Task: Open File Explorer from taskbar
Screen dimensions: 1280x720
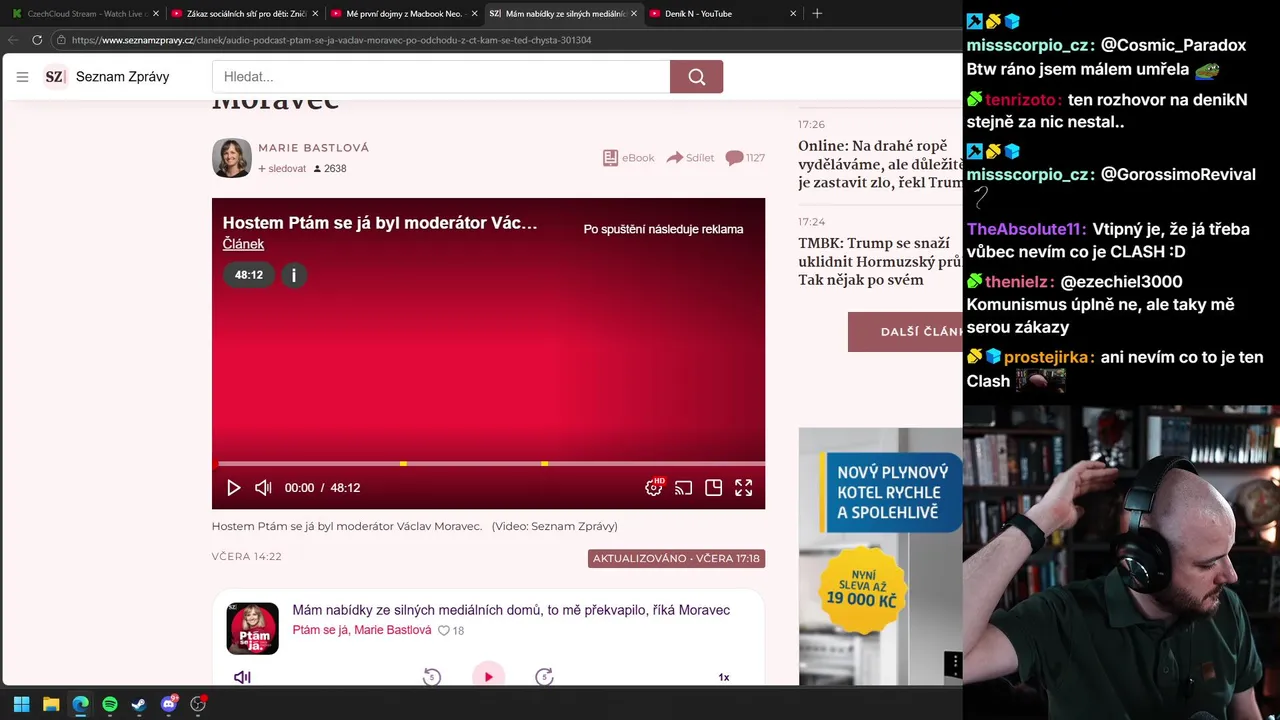Action: click(x=51, y=704)
